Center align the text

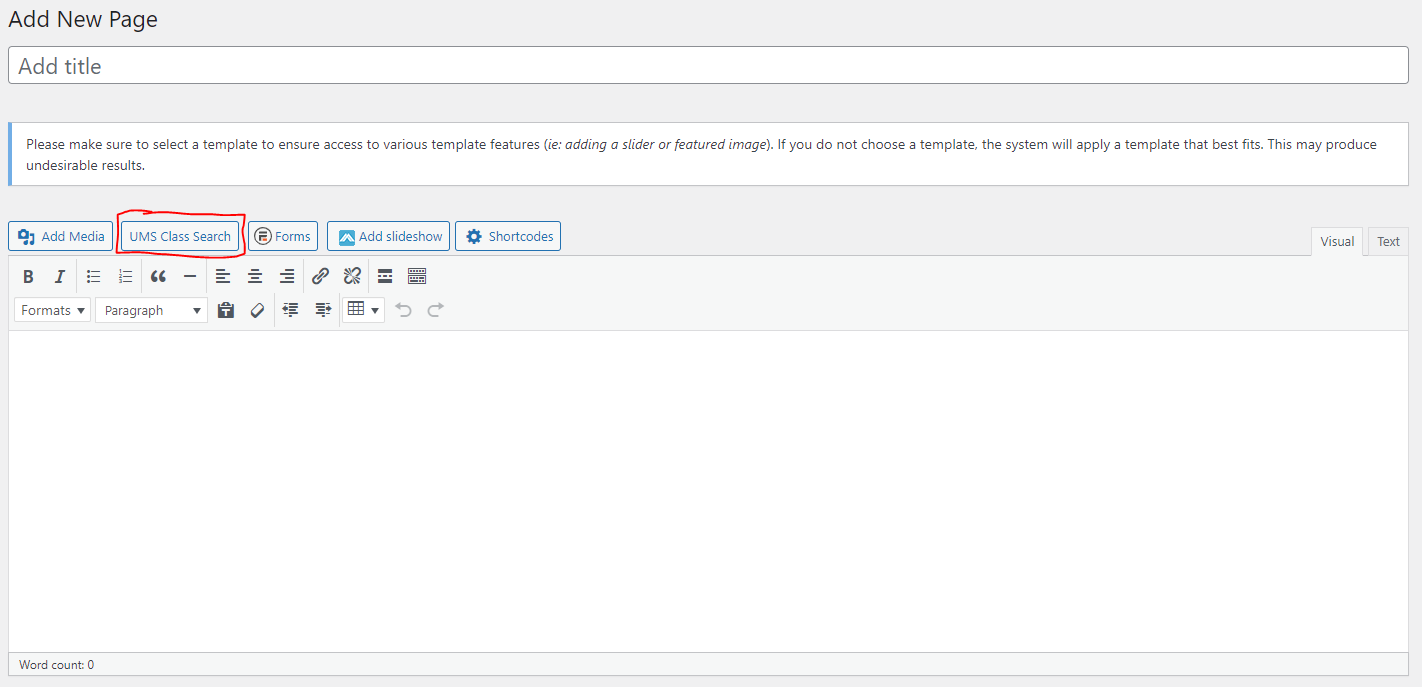(x=255, y=277)
